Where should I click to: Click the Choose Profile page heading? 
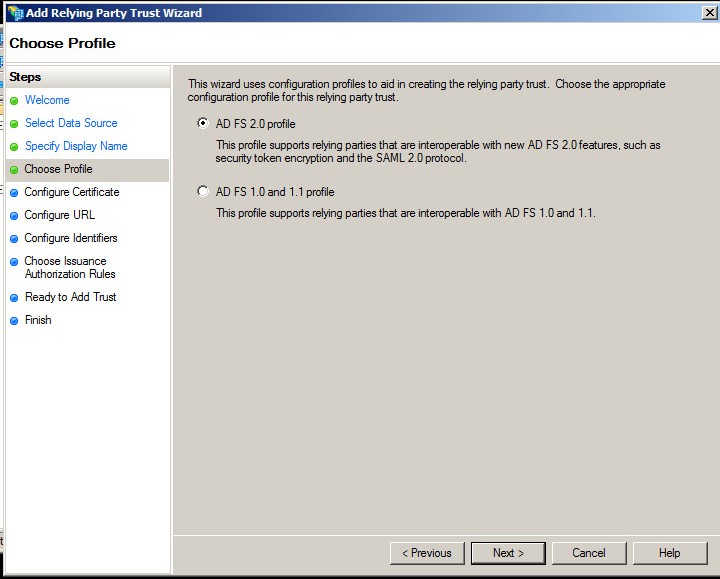click(x=62, y=43)
